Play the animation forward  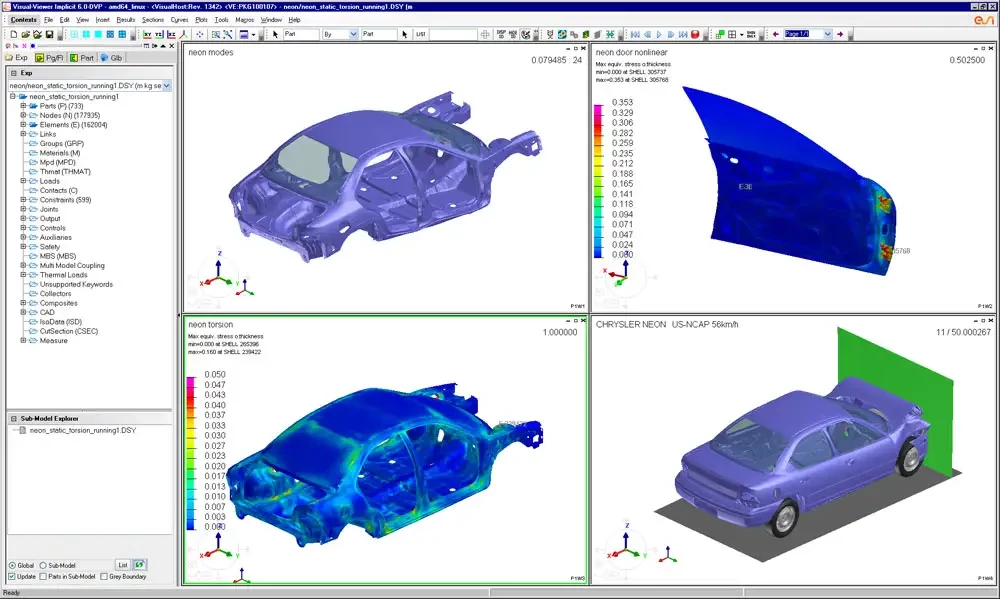click(659, 34)
